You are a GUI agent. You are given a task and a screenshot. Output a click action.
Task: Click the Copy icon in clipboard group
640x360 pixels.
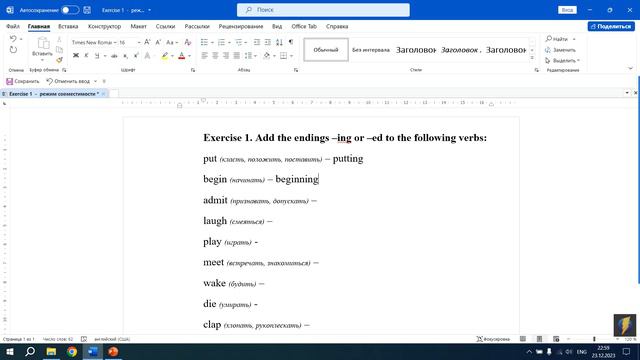(x=60, y=50)
